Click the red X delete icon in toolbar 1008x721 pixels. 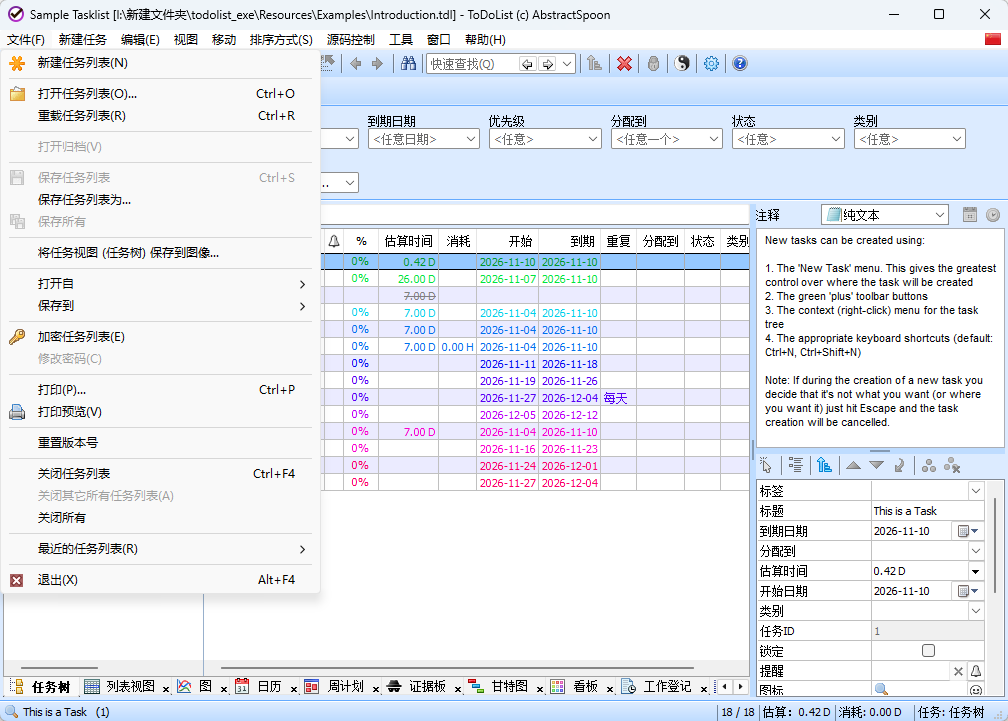(624, 63)
